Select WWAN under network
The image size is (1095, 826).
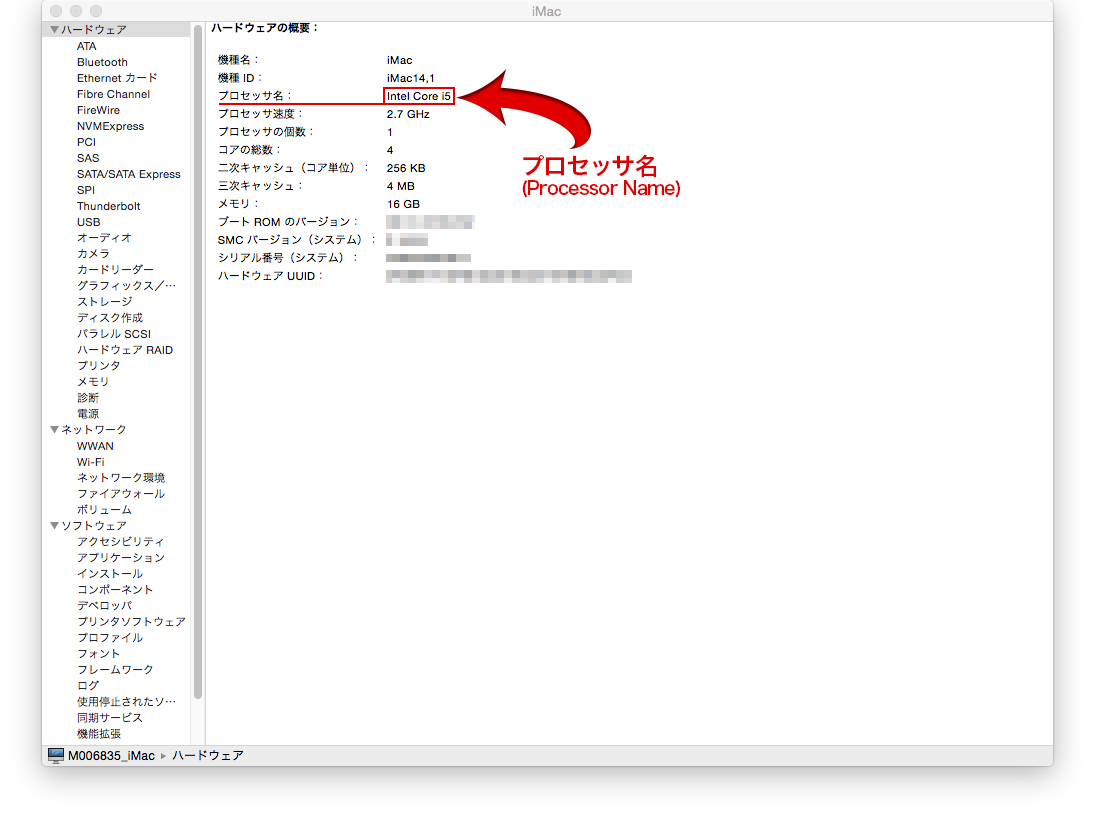pos(95,445)
